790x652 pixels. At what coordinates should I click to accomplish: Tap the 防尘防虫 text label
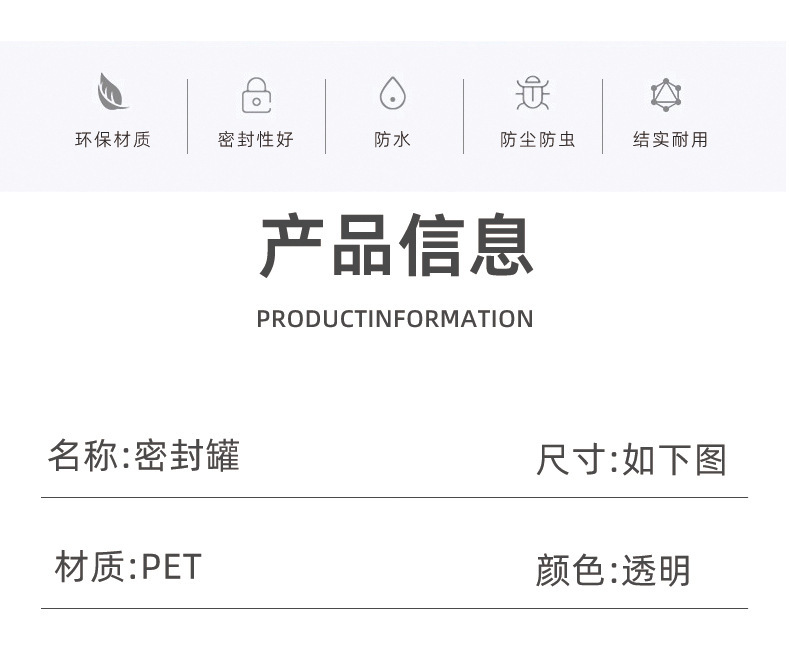(x=538, y=140)
